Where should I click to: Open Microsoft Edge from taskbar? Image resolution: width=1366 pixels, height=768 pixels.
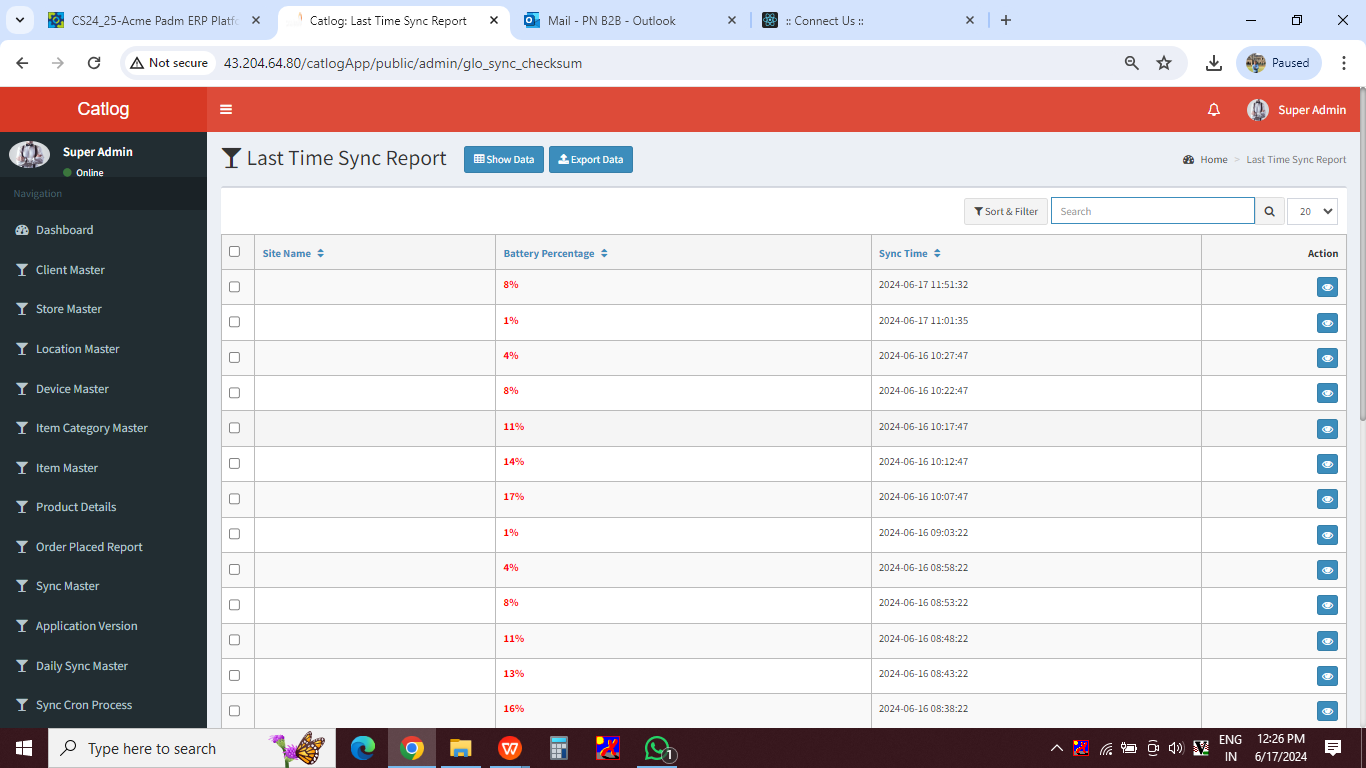click(x=363, y=748)
